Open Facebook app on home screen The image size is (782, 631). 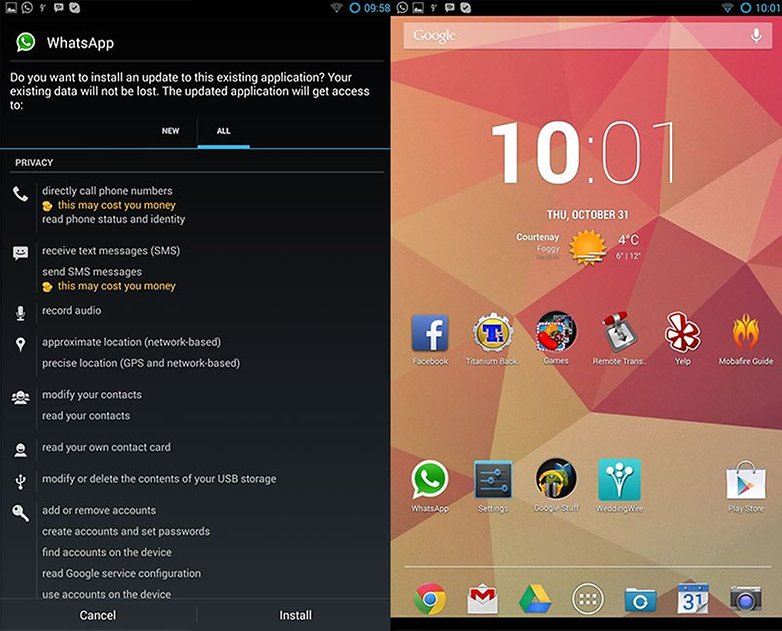430,333
